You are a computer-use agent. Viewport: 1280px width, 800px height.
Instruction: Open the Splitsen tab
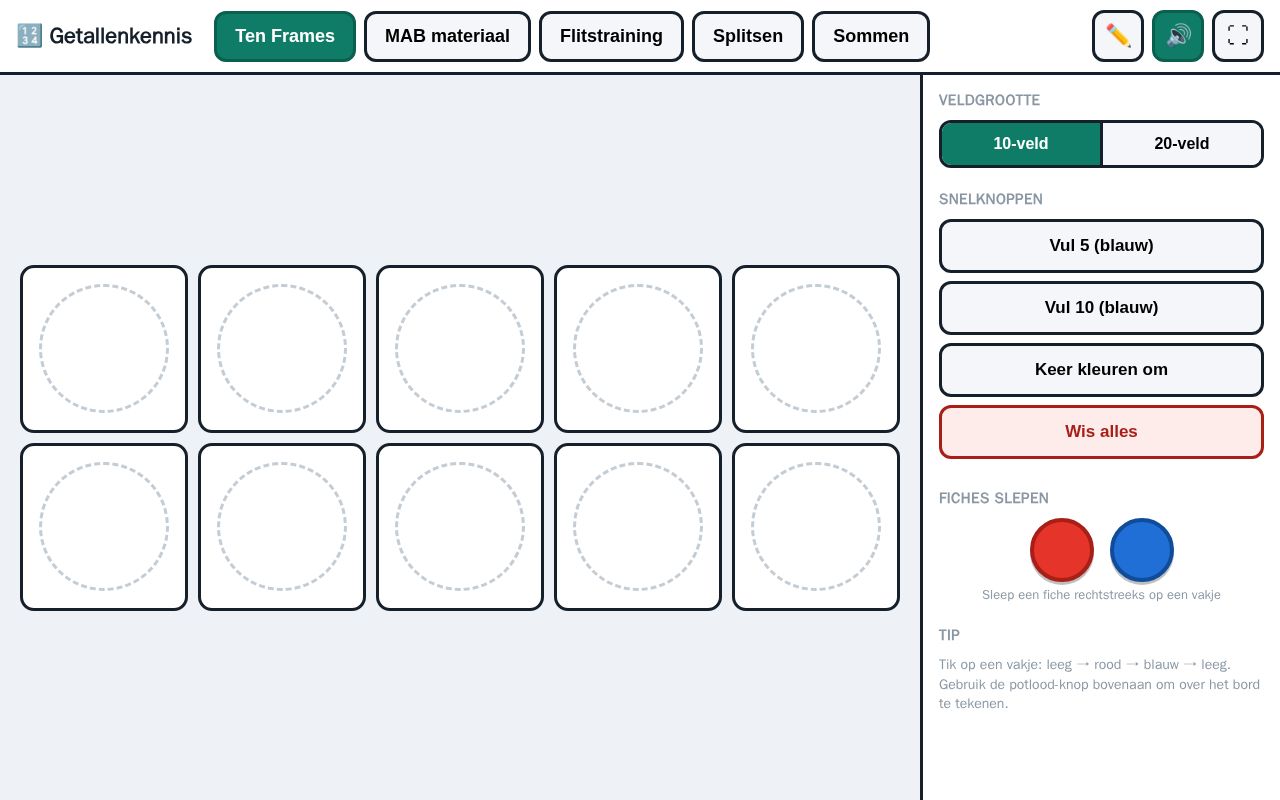click(748, 36)
